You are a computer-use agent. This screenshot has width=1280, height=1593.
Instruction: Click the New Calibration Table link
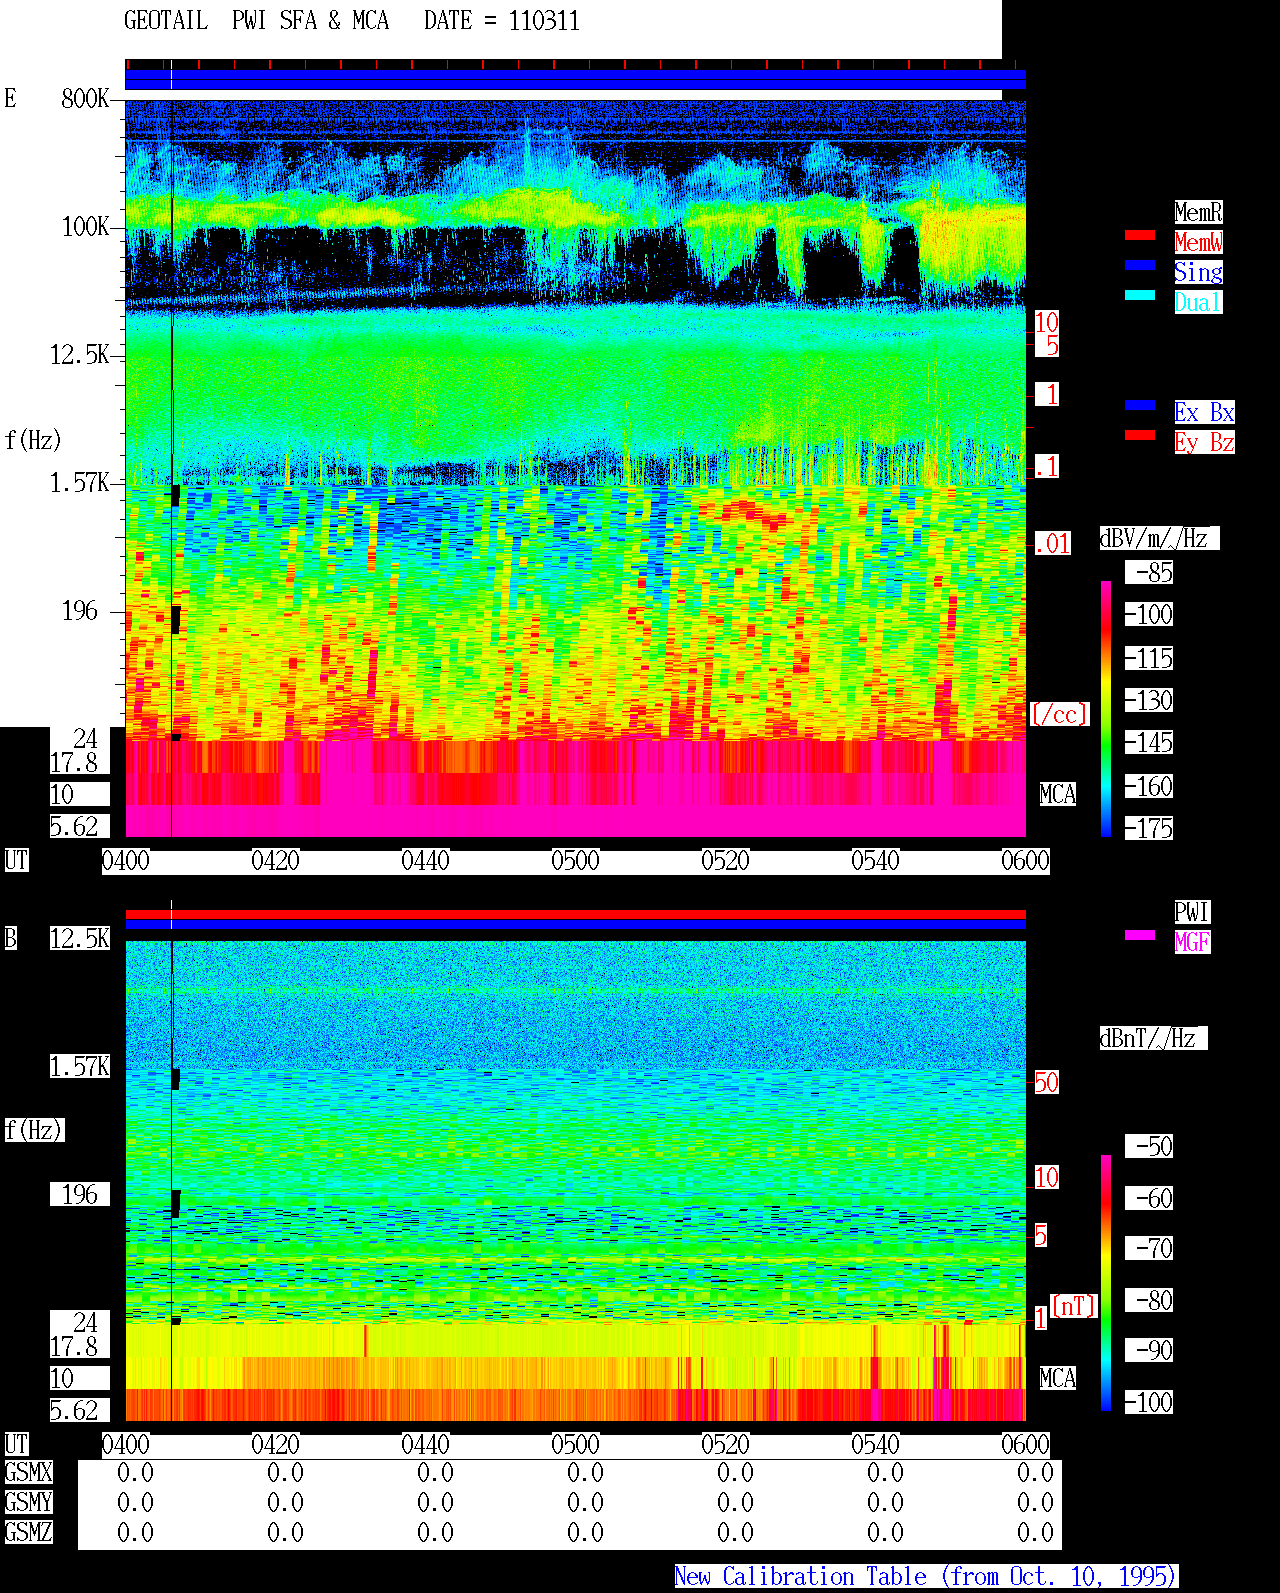926,1577
